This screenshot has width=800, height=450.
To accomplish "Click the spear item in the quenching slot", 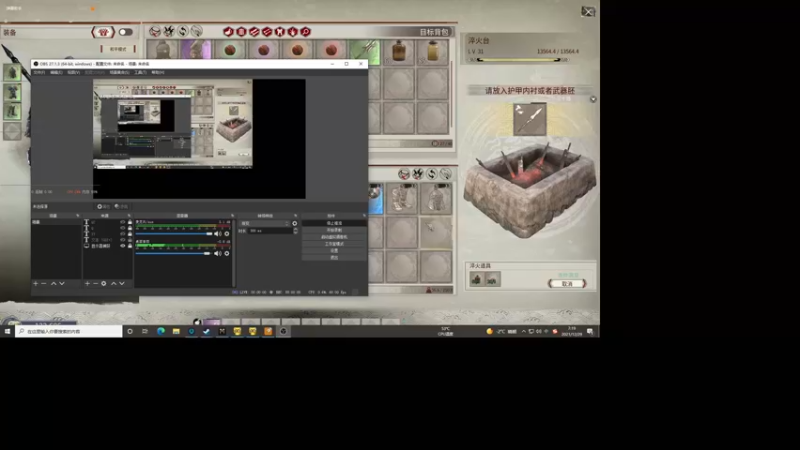I will point(530,119).
